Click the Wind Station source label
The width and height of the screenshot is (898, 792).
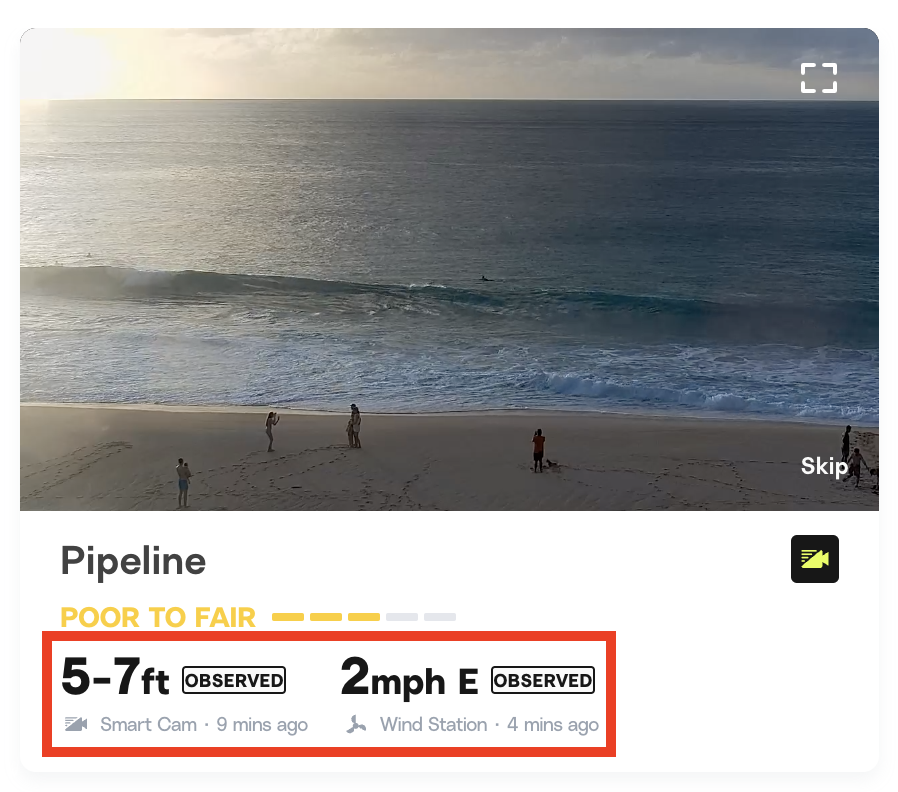433,724
